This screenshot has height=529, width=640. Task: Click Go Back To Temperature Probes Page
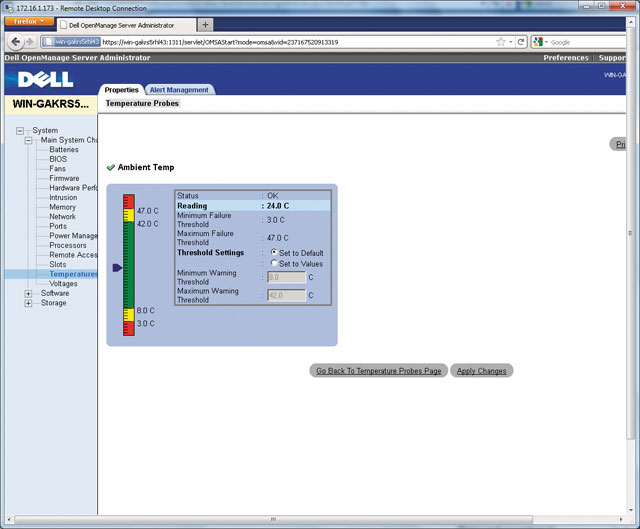point(378,371)
